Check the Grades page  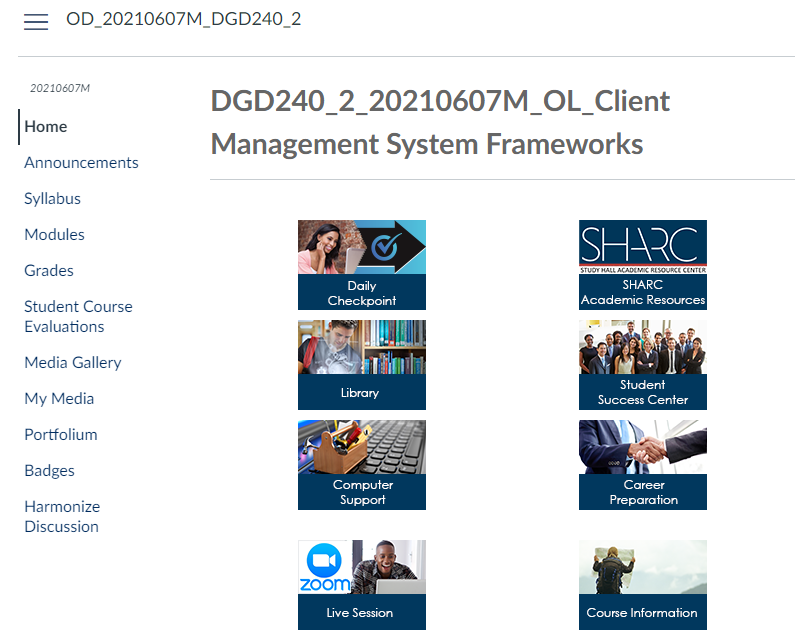point(49,271)
